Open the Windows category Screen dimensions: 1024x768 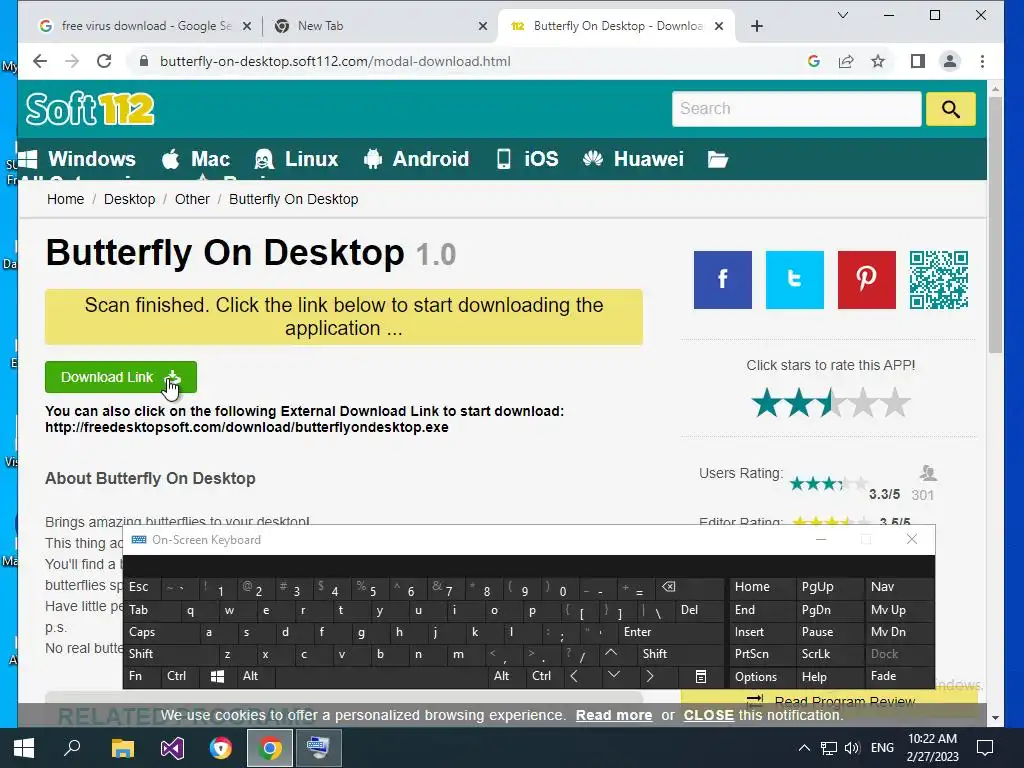[78, 159]
